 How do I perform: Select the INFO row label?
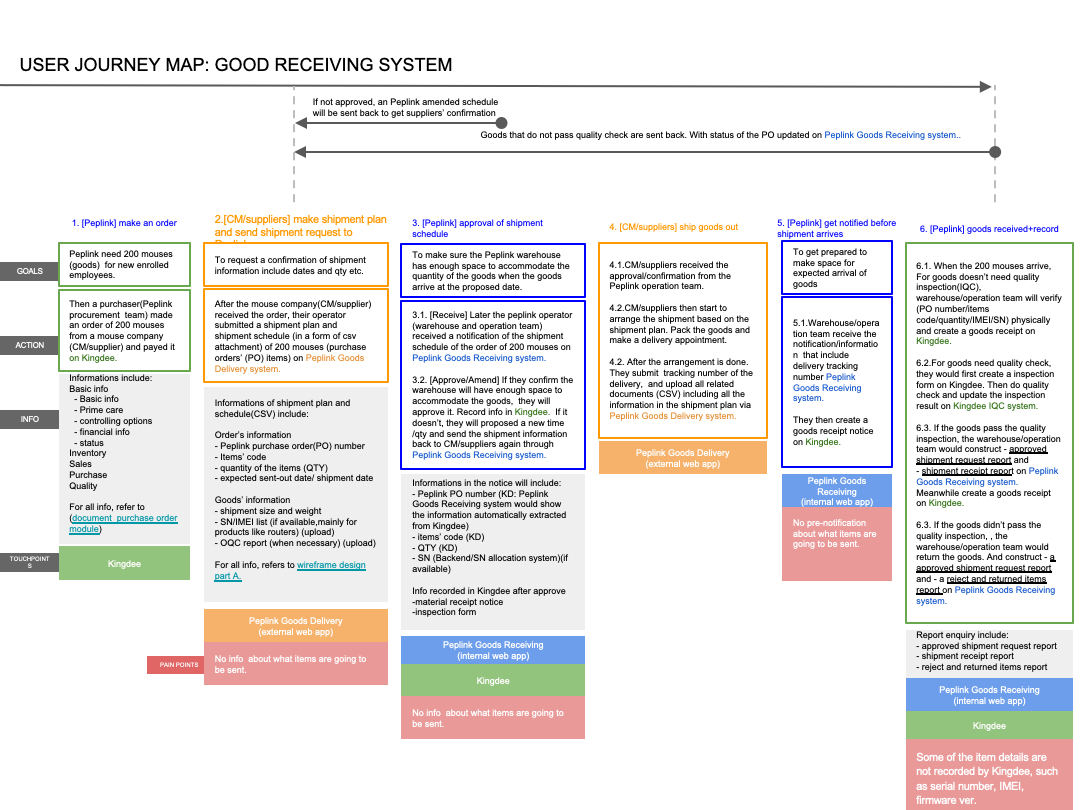tap(29, 419)
